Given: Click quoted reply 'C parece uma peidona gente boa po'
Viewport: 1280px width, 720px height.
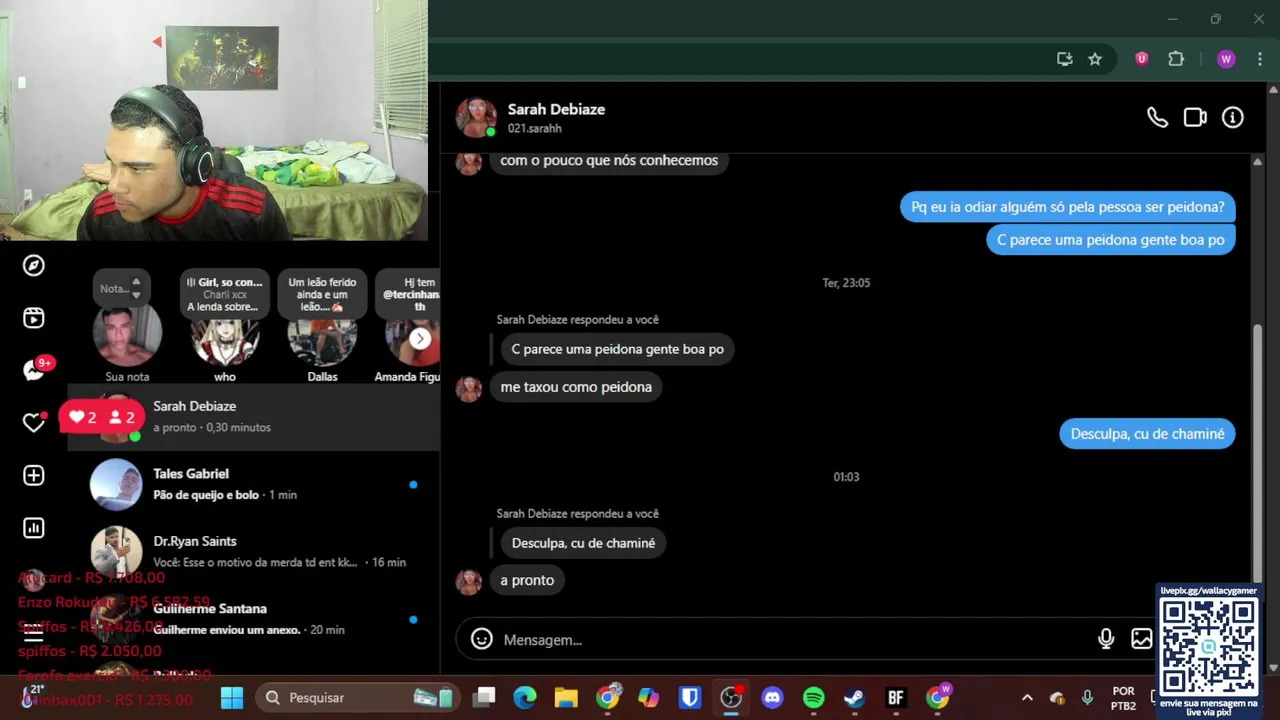Looking at the screenshot, I should point(617,349).
